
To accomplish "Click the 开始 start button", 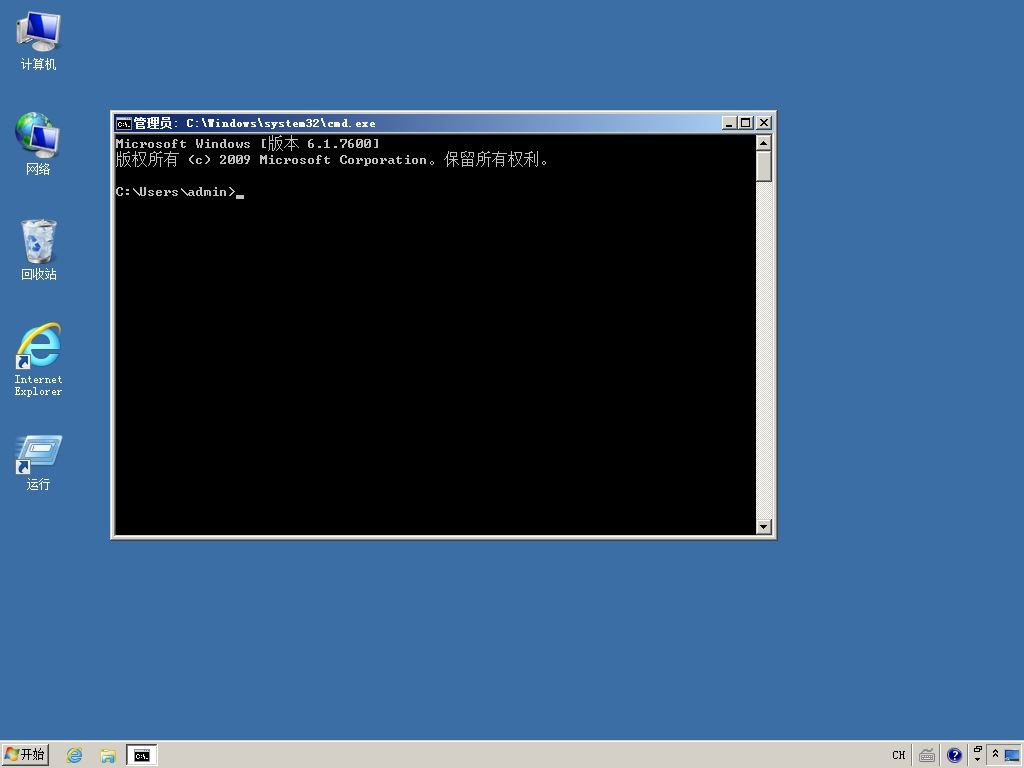I will click(x=25, y=755).
